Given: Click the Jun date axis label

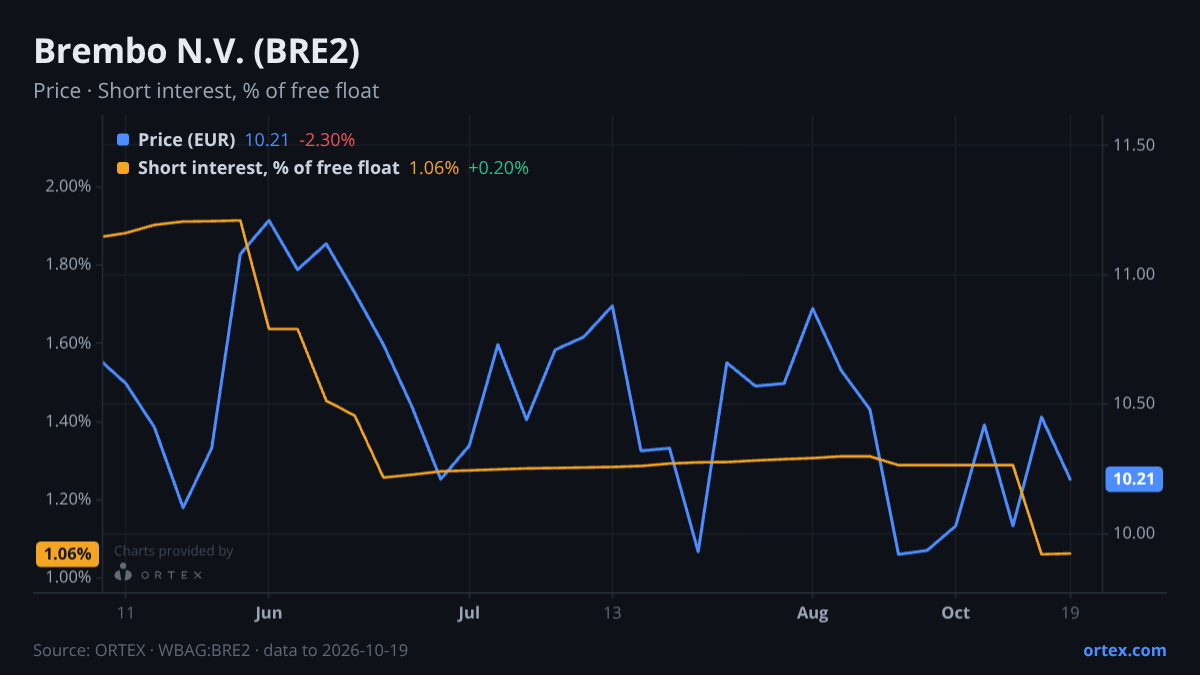Looking at the screenshot, I should coord(268,613).
